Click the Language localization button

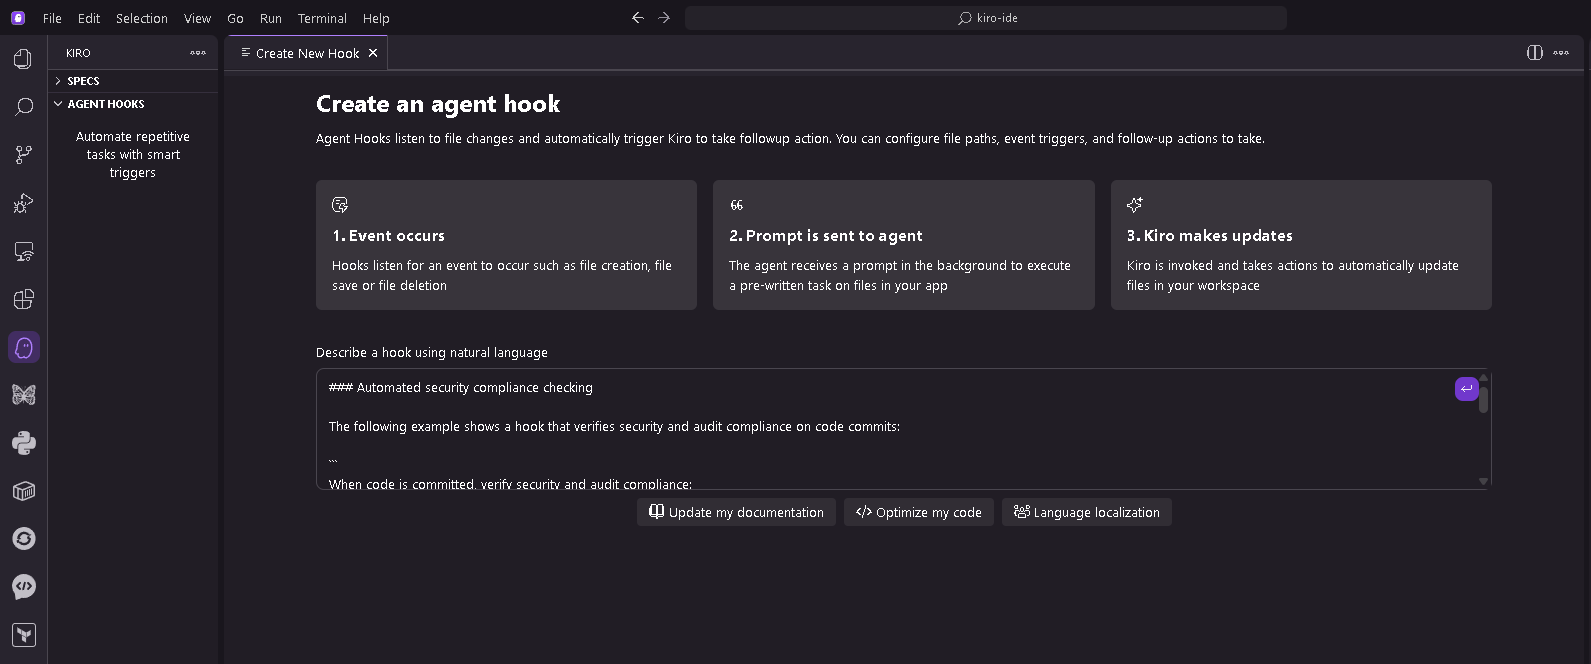click(x=1086, y=512)
